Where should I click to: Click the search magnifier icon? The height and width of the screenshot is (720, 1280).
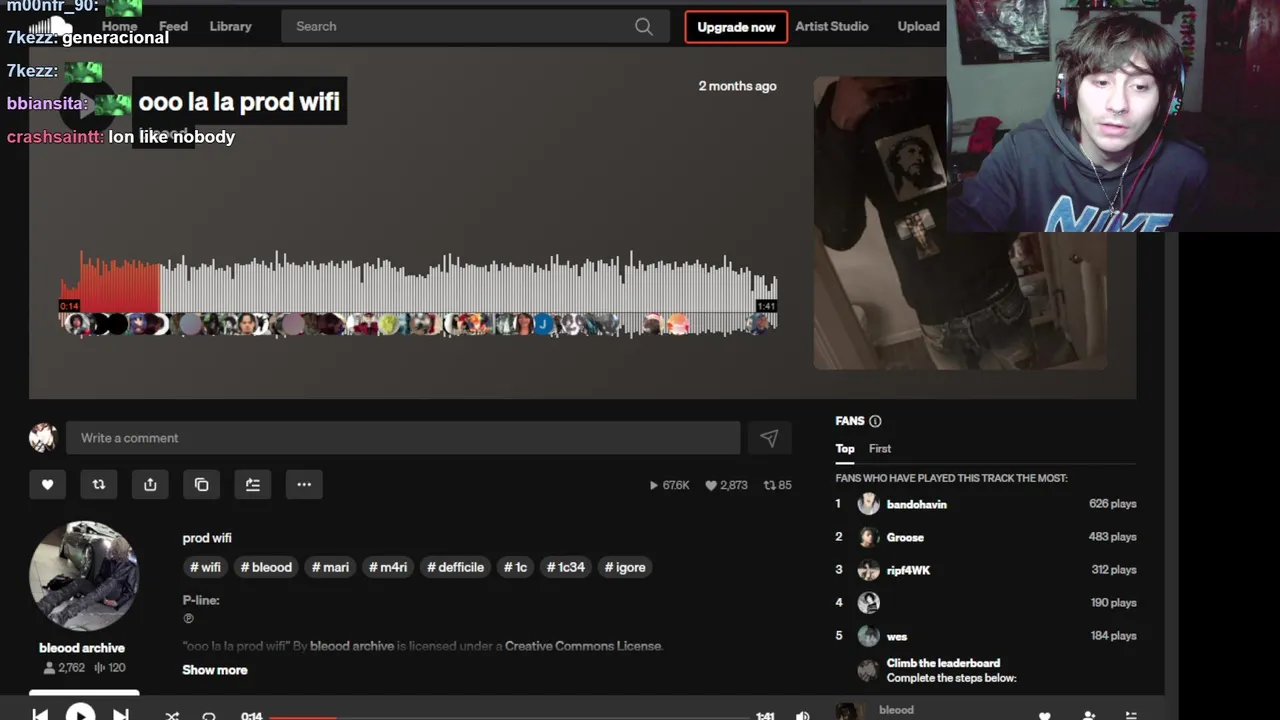click(644, 27)
